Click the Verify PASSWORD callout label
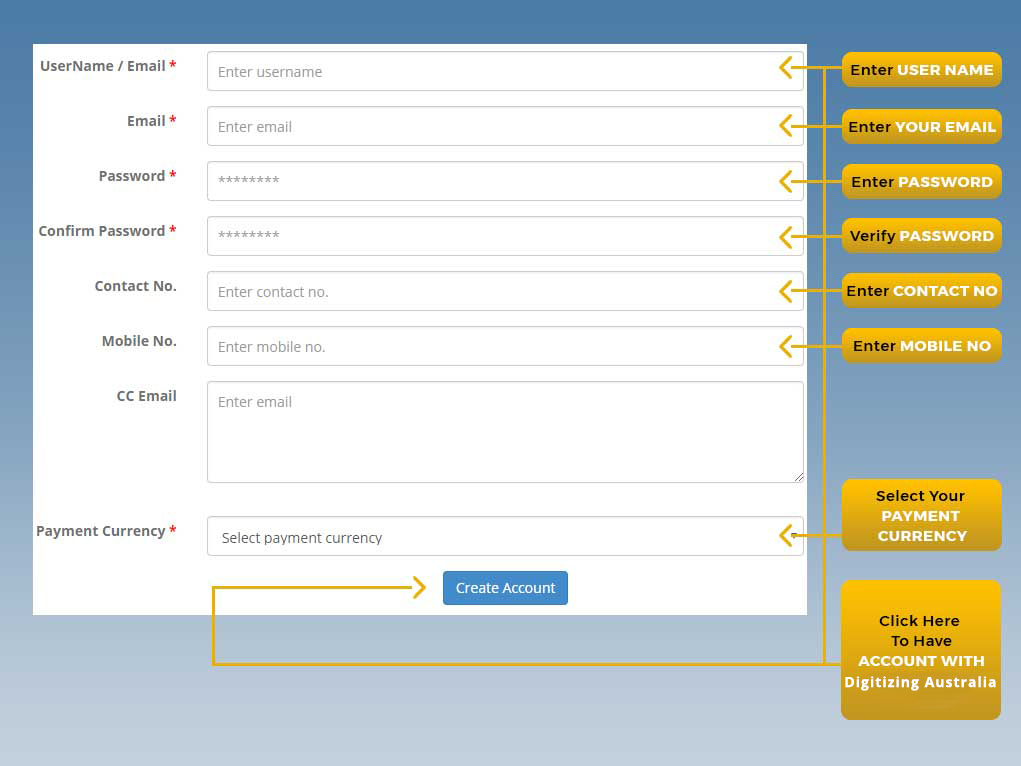This screenshot has height=766, width=1021. (921, 236)
